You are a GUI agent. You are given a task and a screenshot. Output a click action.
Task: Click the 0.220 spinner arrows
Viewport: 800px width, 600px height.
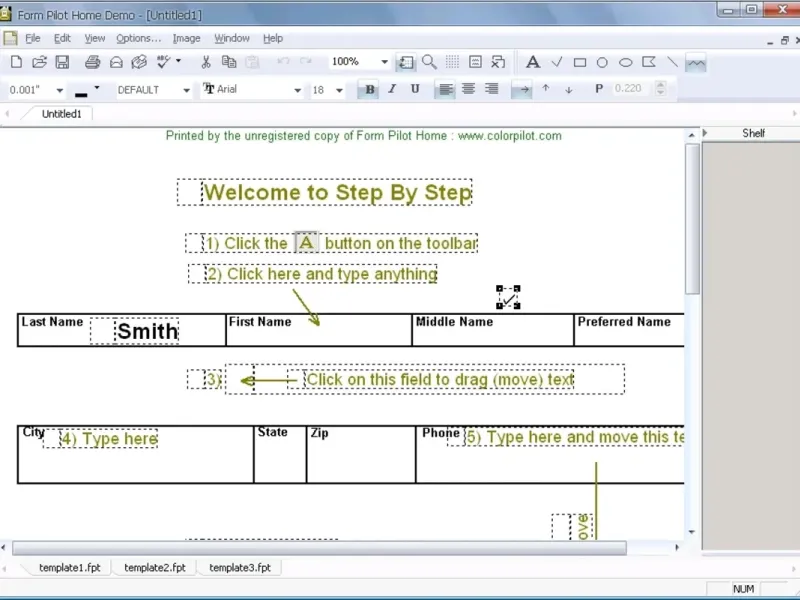(661, 89)
